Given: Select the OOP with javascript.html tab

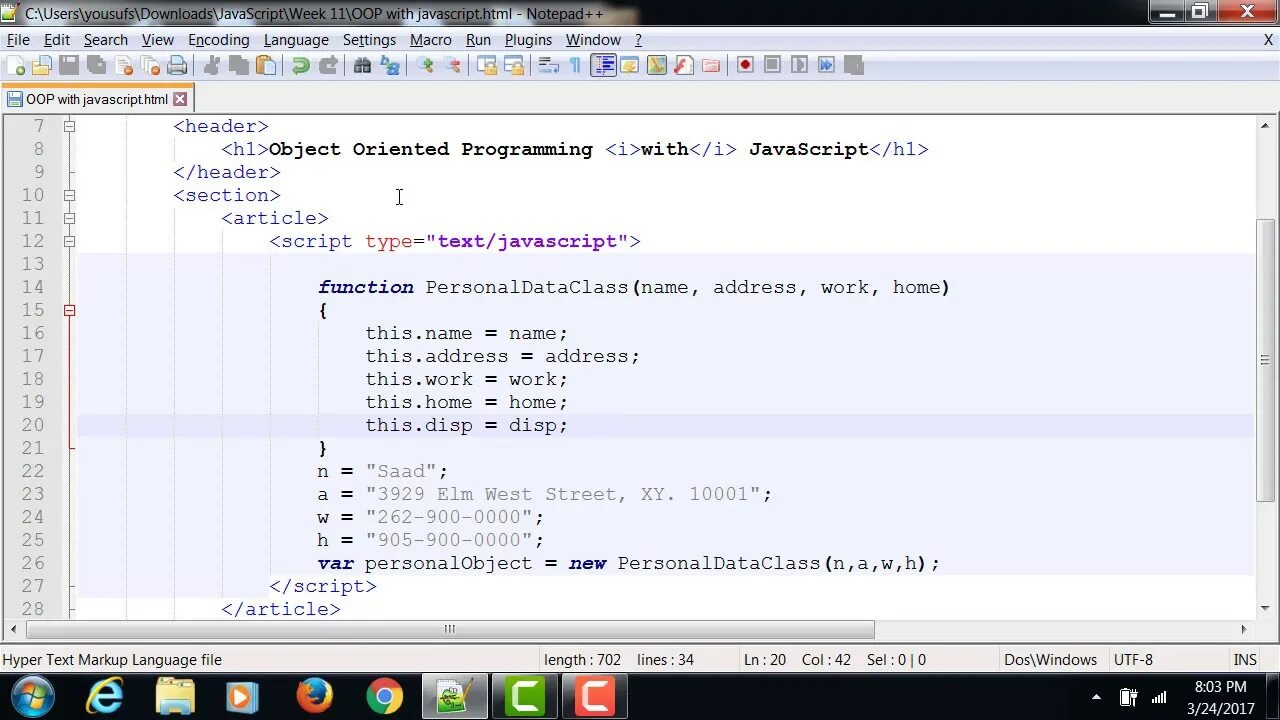Looking at the screenshot, I should pyautogui.click(x=96, y=99).
